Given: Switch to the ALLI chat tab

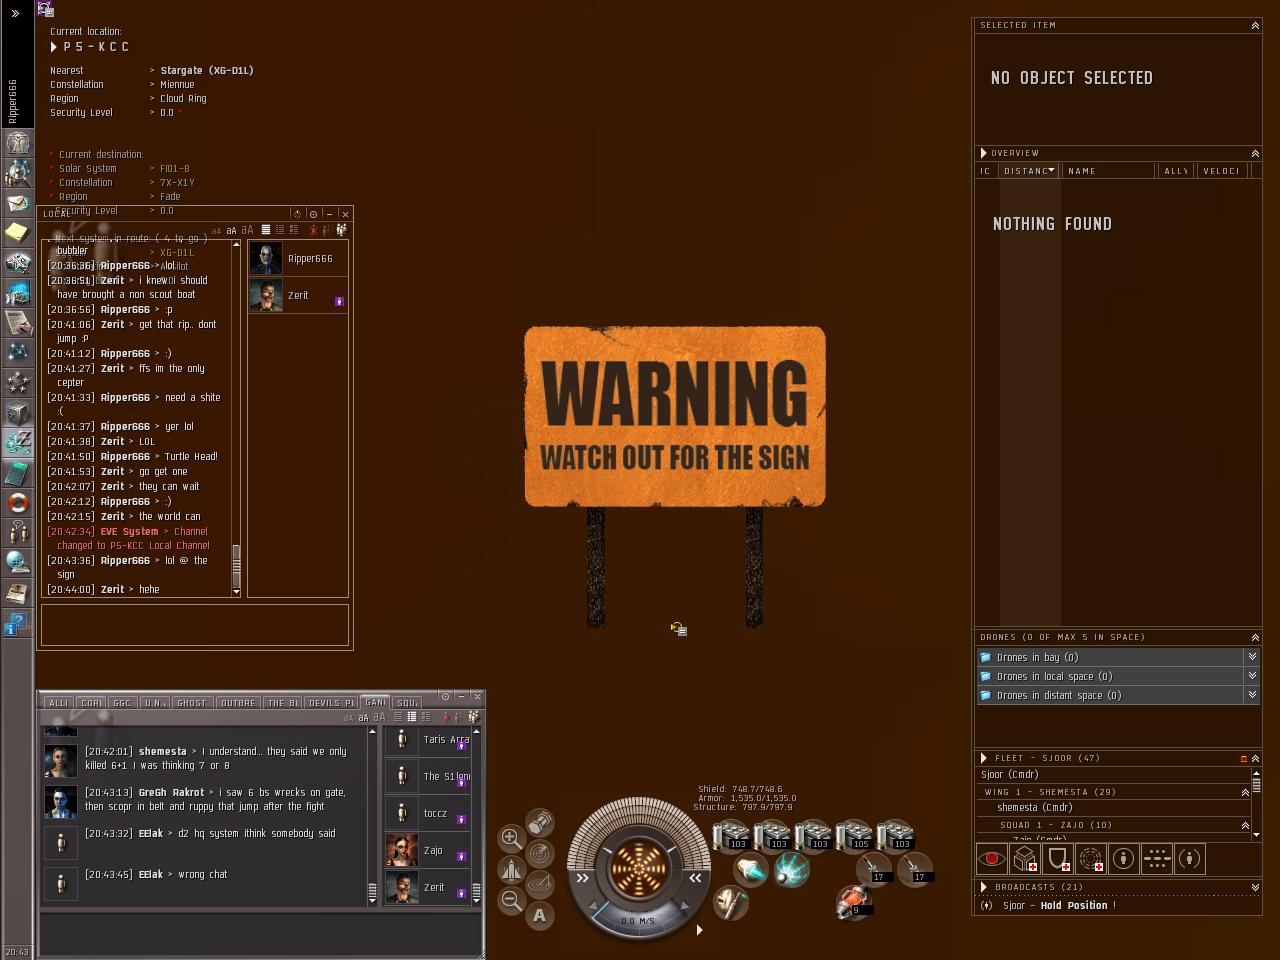Looking at the screenshot, I should (59, 703).
